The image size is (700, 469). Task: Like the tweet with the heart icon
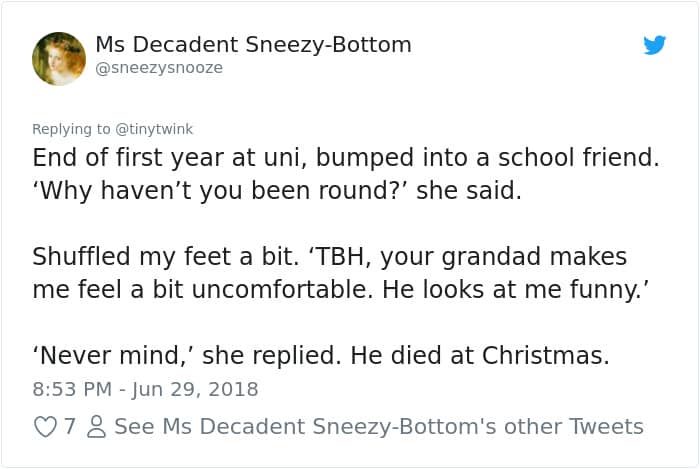(x=45, y=427)
